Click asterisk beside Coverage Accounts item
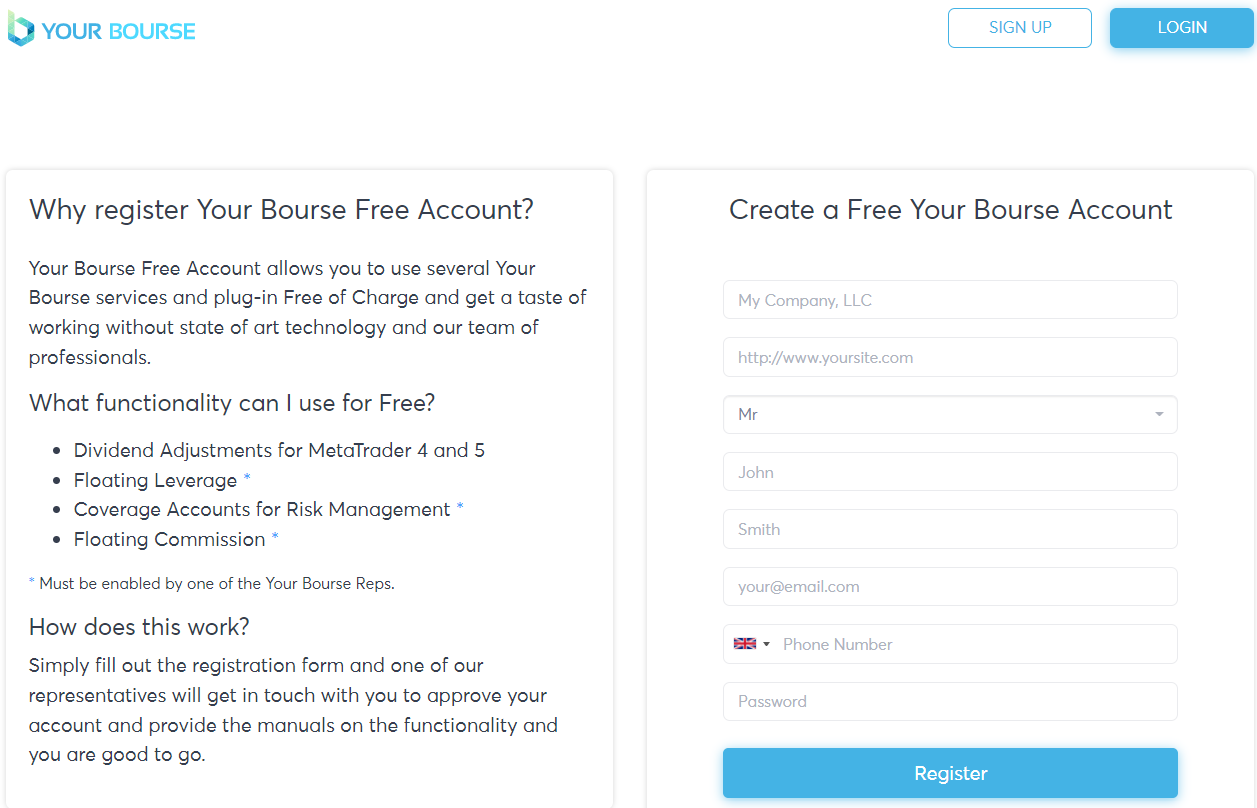Image resolution: width=1257 pixels, height=808 pixels. click(460, 508)
